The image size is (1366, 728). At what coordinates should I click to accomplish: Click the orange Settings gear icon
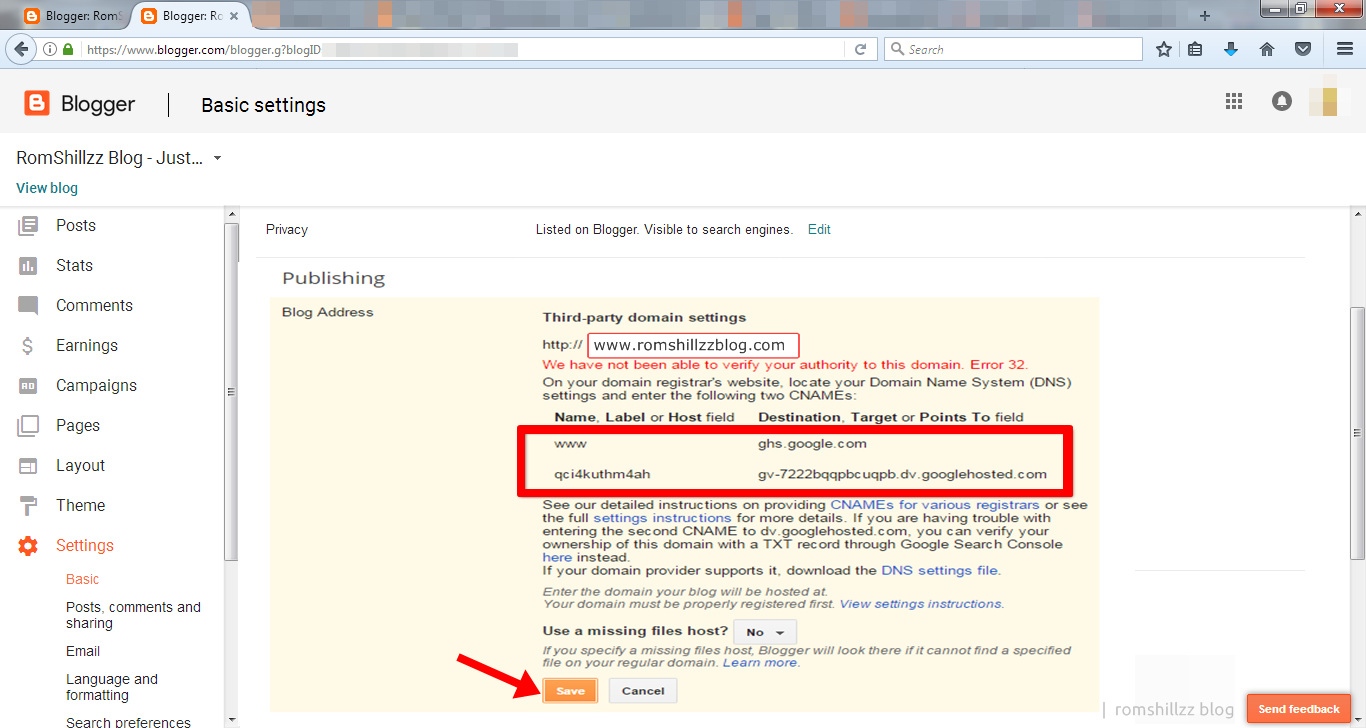[28, 546]
